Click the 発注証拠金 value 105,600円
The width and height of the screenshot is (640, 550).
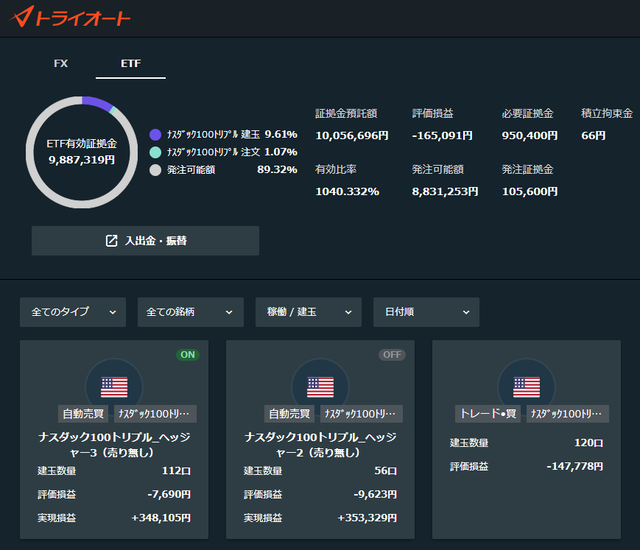pos(530,191)
